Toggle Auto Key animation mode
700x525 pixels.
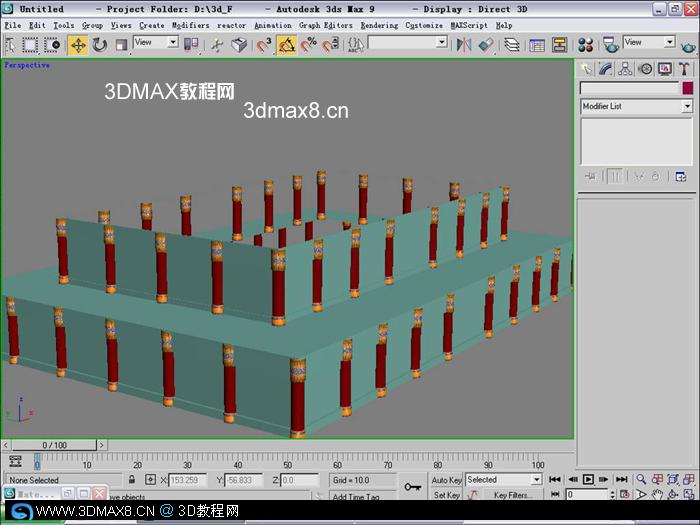446,480
